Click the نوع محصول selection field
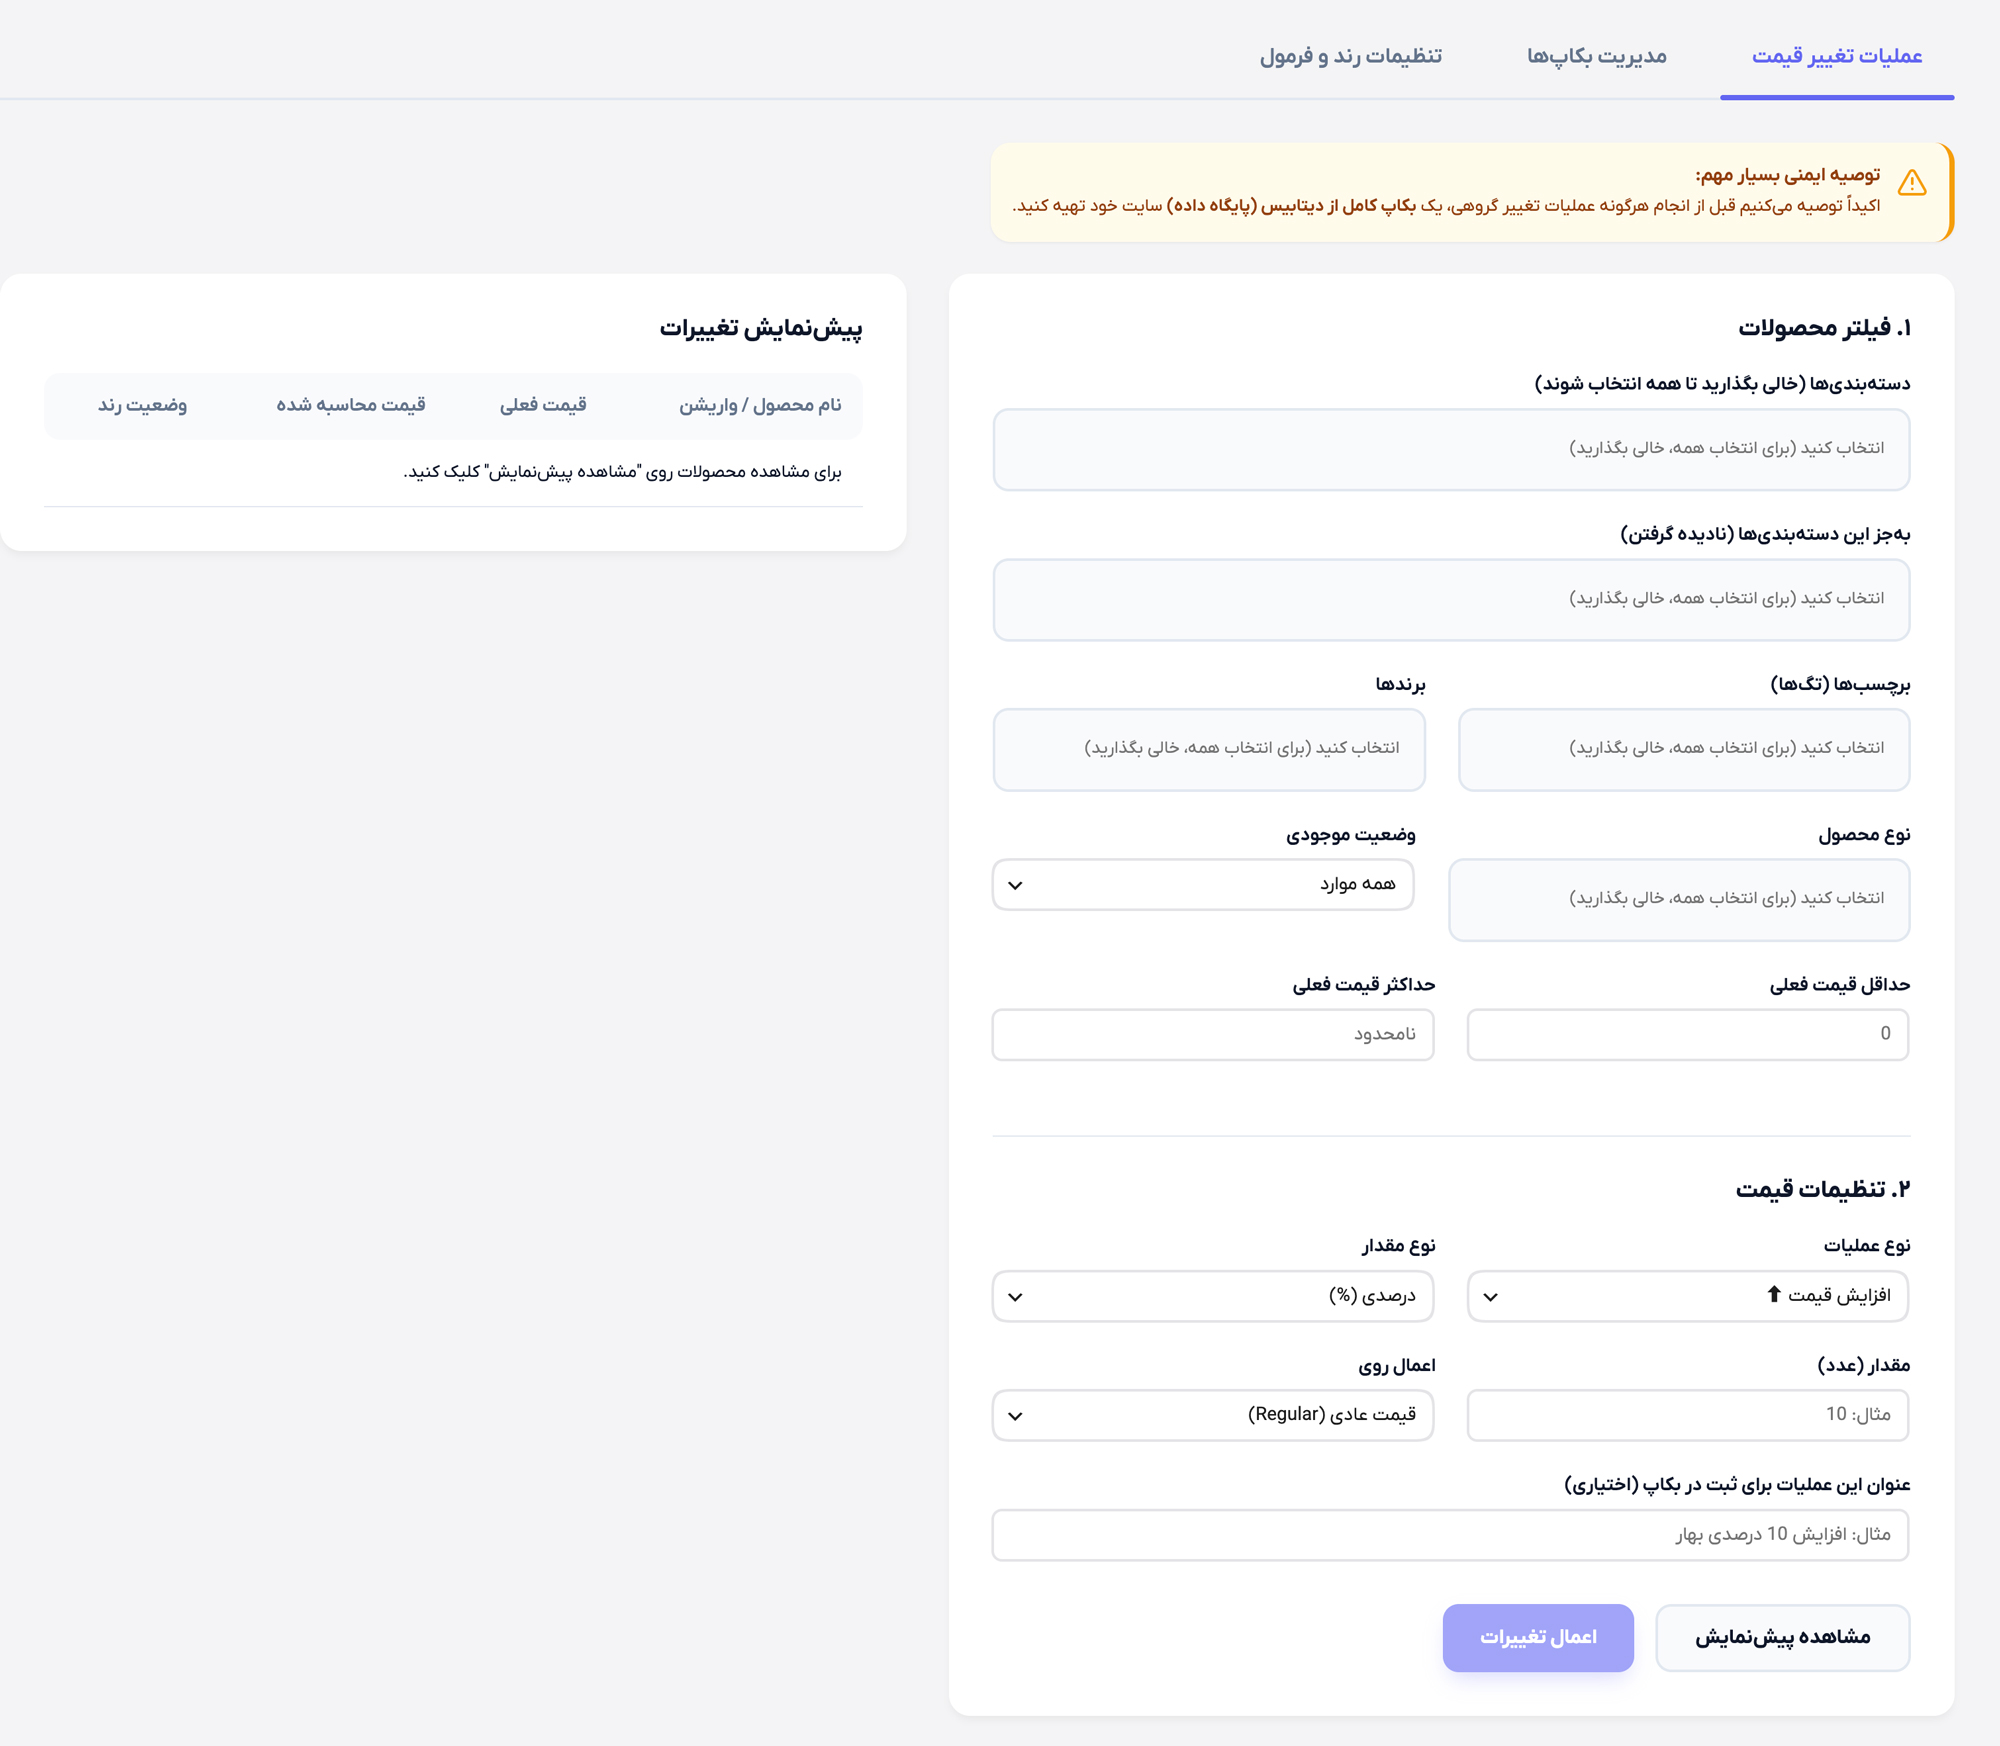Screen dimensions: 2000x1746 tap(1679, 899)
